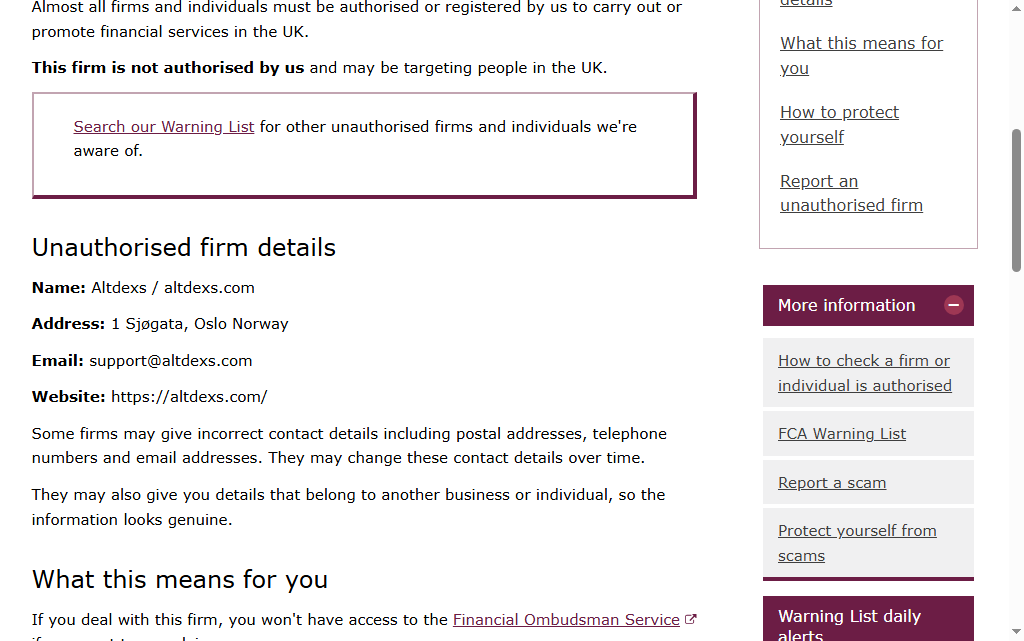The image size is (1024, 641).
Task: Click the Unauthorised firm details heading
Action: tap(184, 247)
